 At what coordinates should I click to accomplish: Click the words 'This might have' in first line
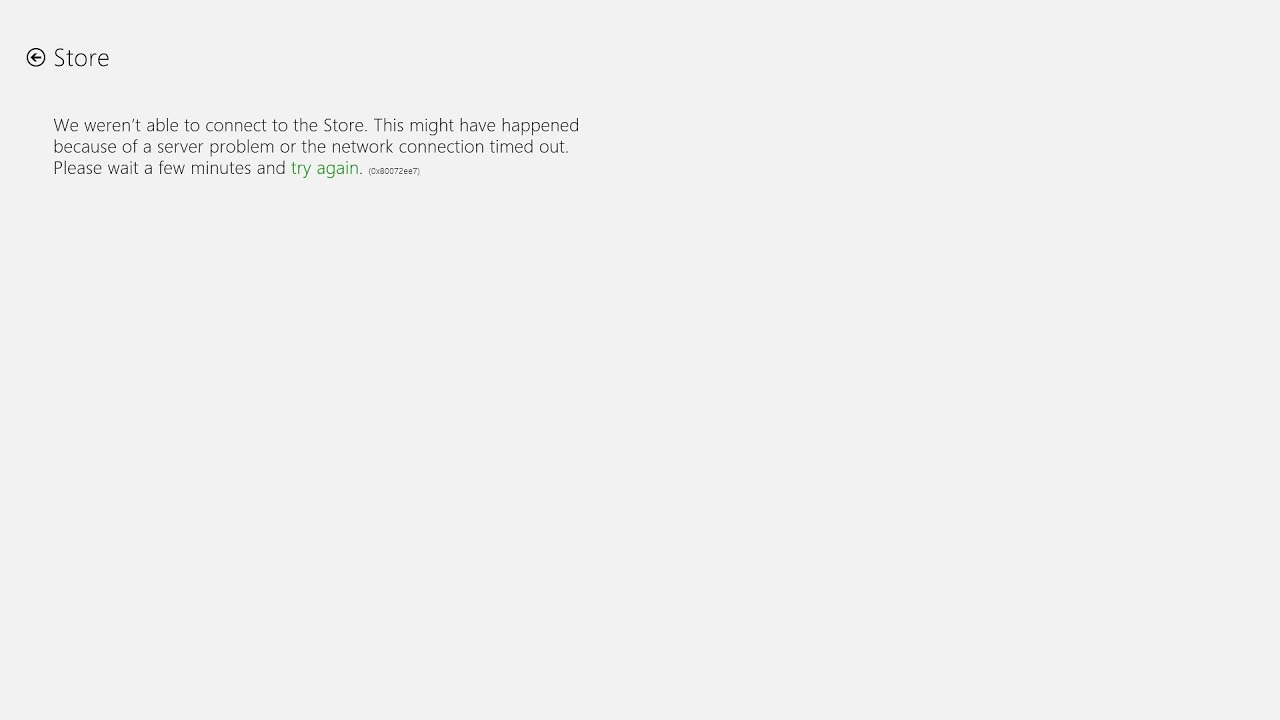[x=435, y=125]
